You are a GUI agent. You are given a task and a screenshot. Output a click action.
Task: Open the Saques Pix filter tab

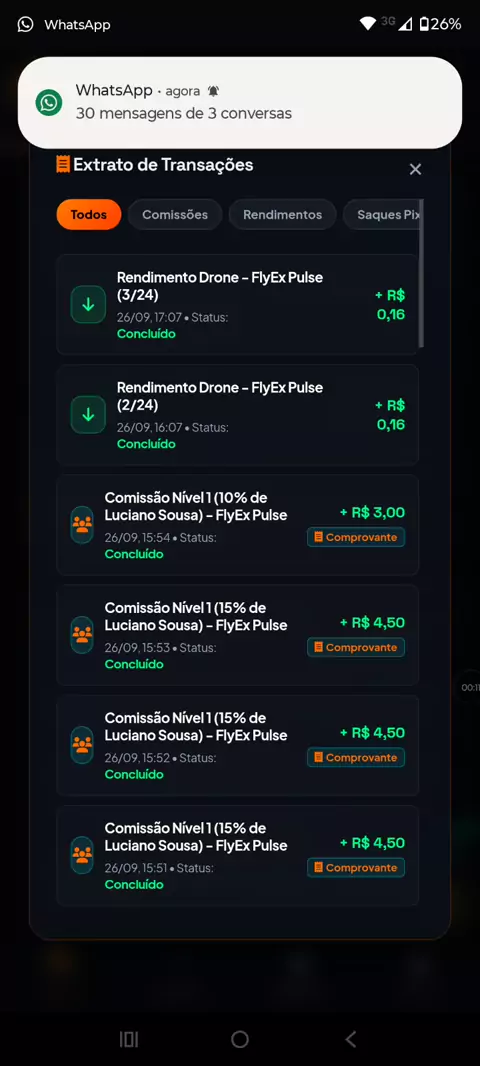381,214
